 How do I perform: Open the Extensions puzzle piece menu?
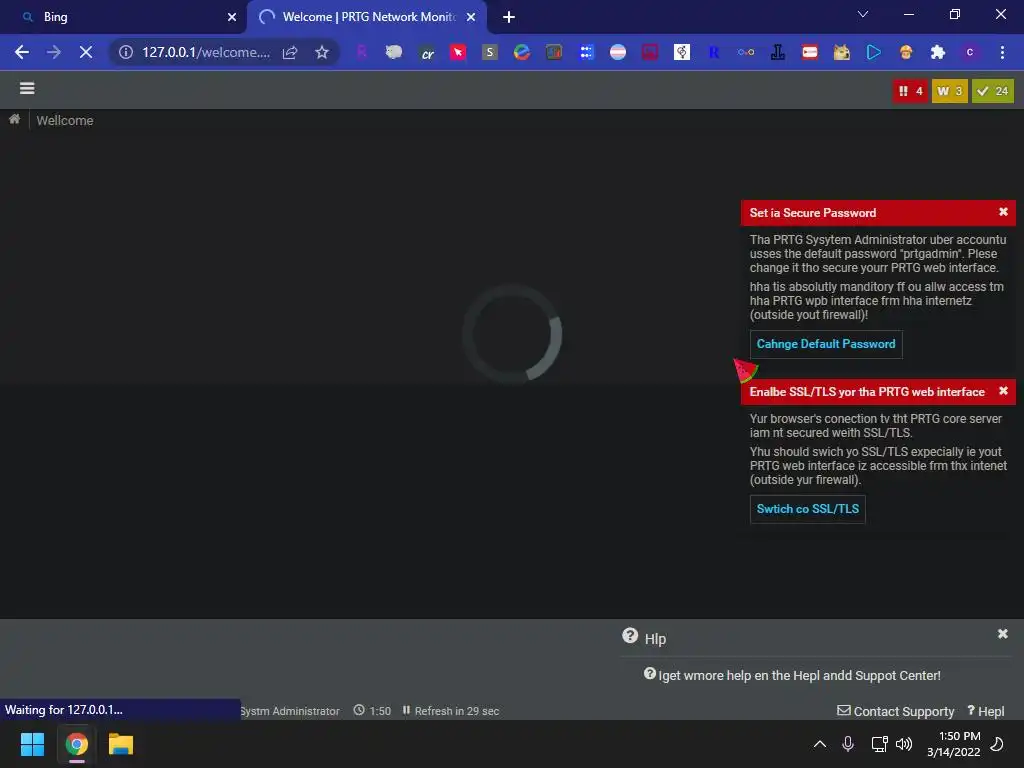point(938,52)
